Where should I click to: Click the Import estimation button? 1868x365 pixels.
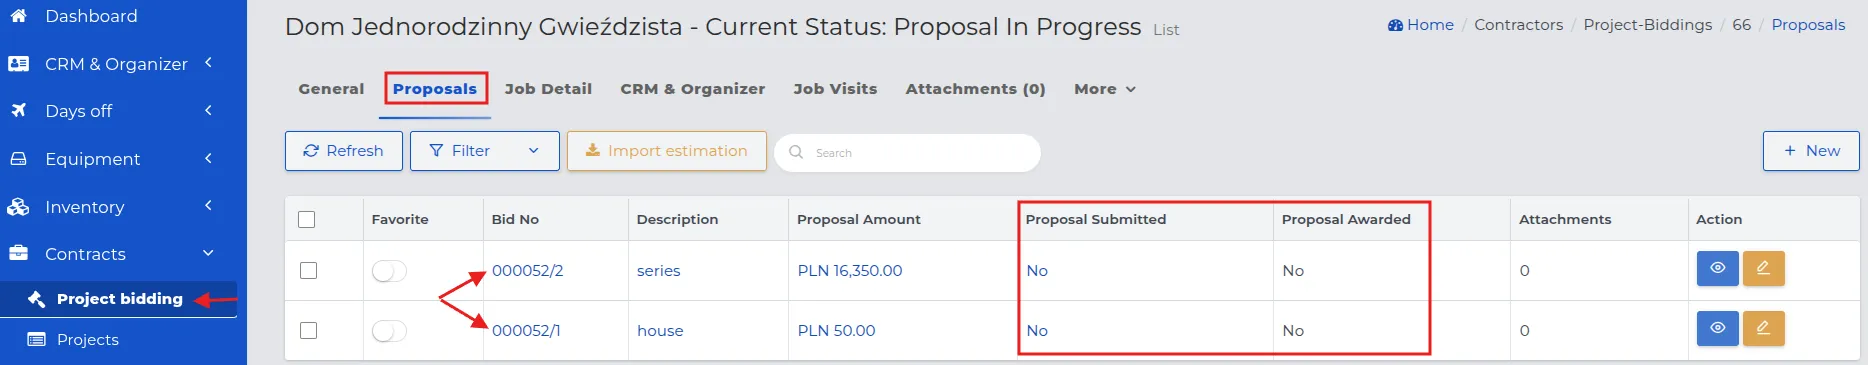[667, 151]
